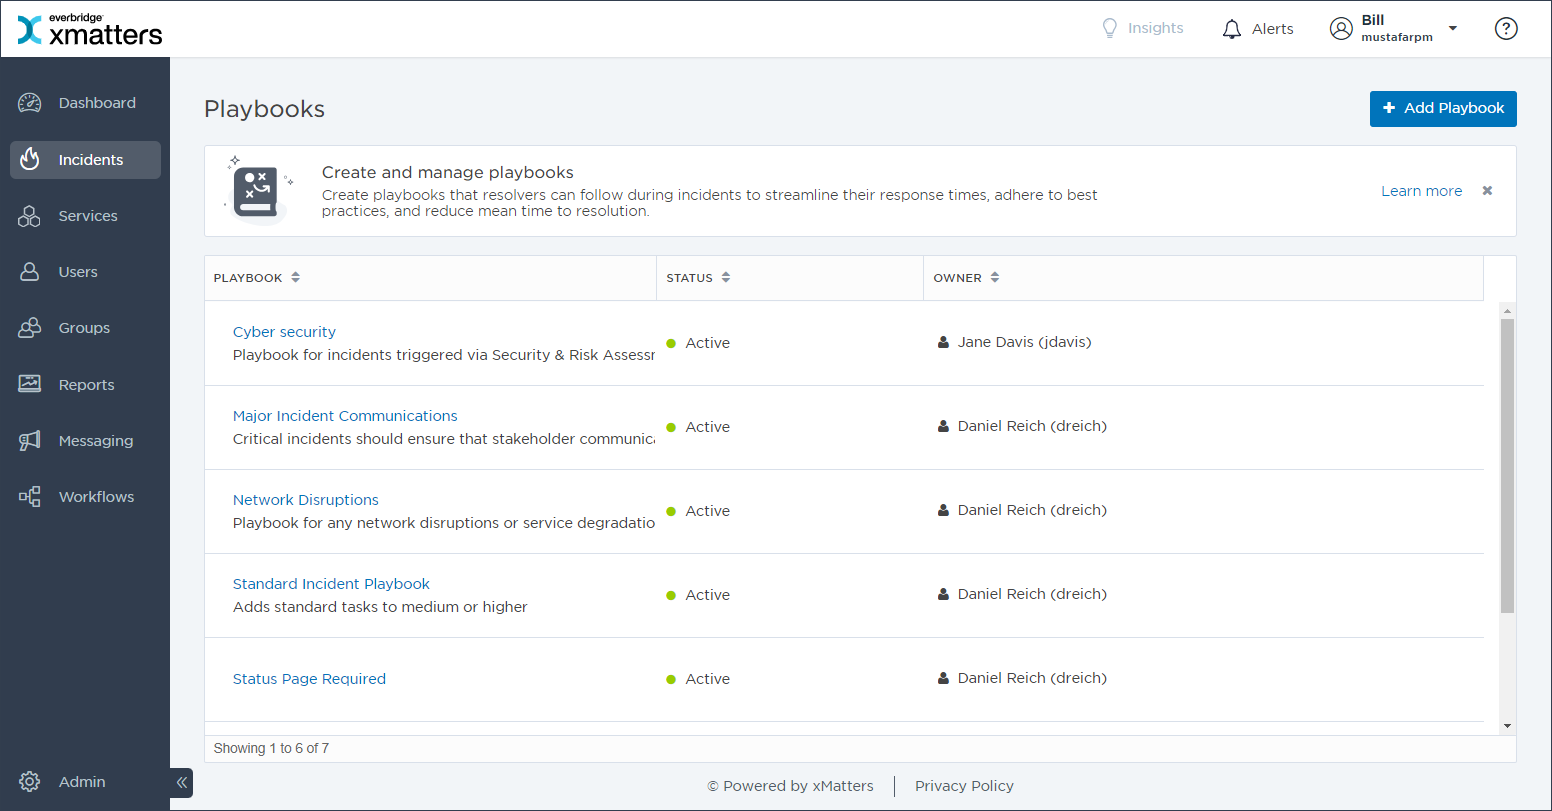1552x811 pixels.
Task: Click the Major Incident Communications description text
Action: point(444,439)
